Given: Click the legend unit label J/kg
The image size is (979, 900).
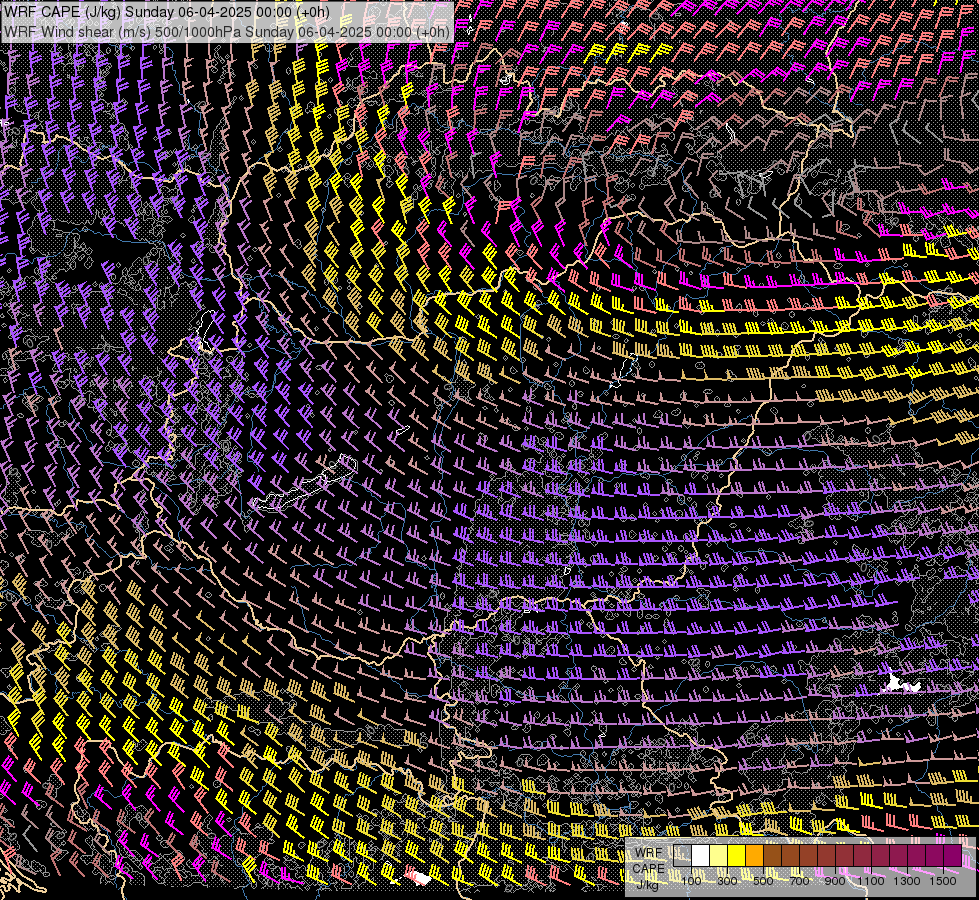Looking at the screenshot, I should (x=648, y=884).
